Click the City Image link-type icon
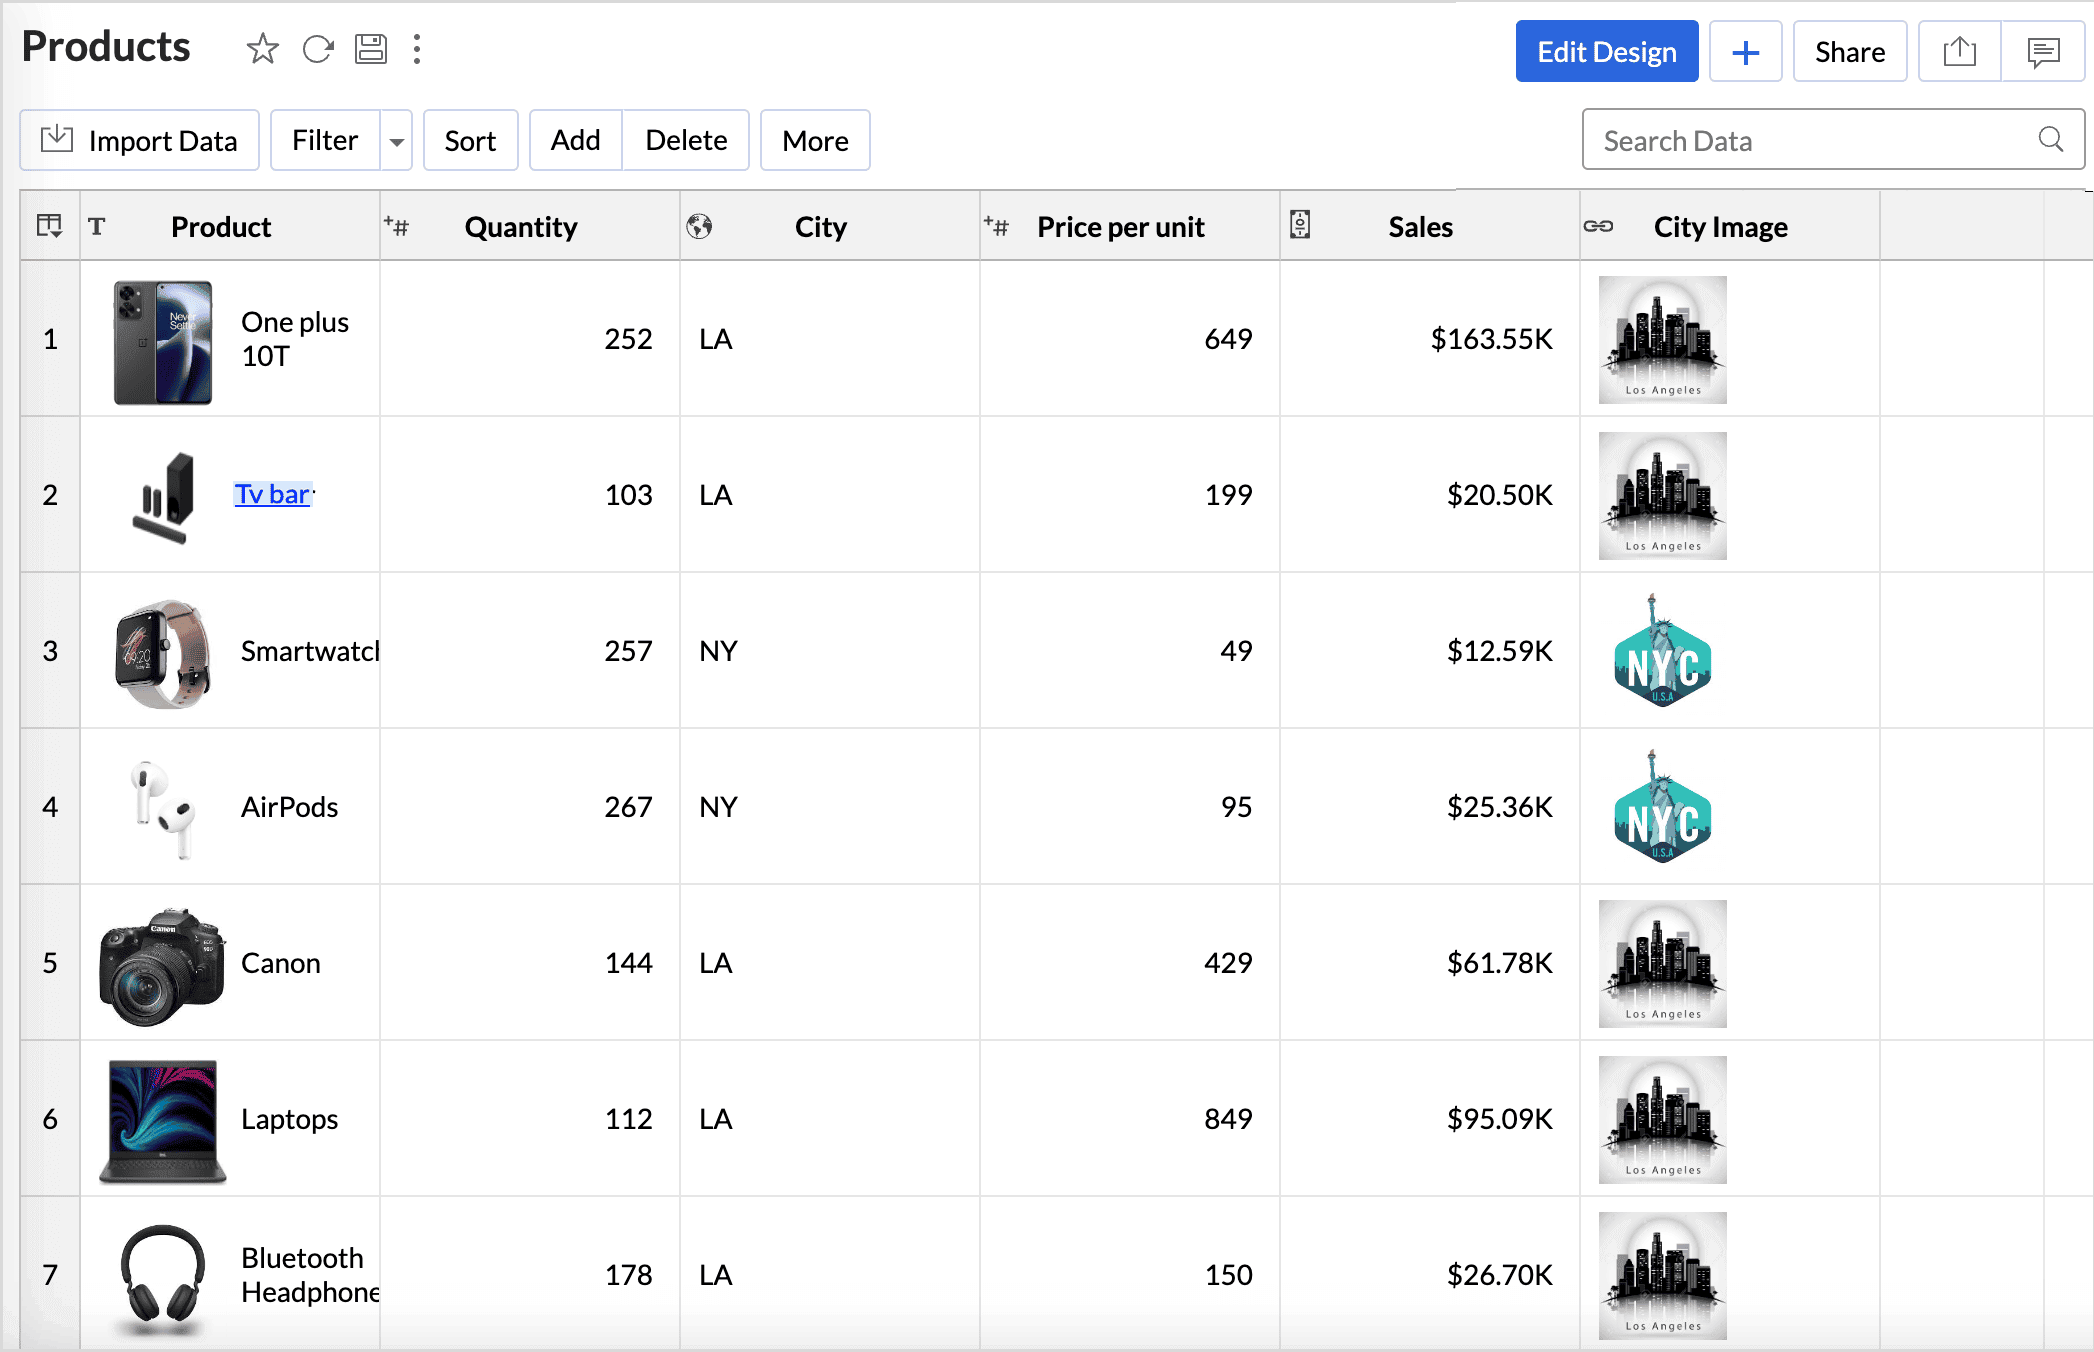The width and height of the screenshot is (2094, 1352). tap(1598, 226)
